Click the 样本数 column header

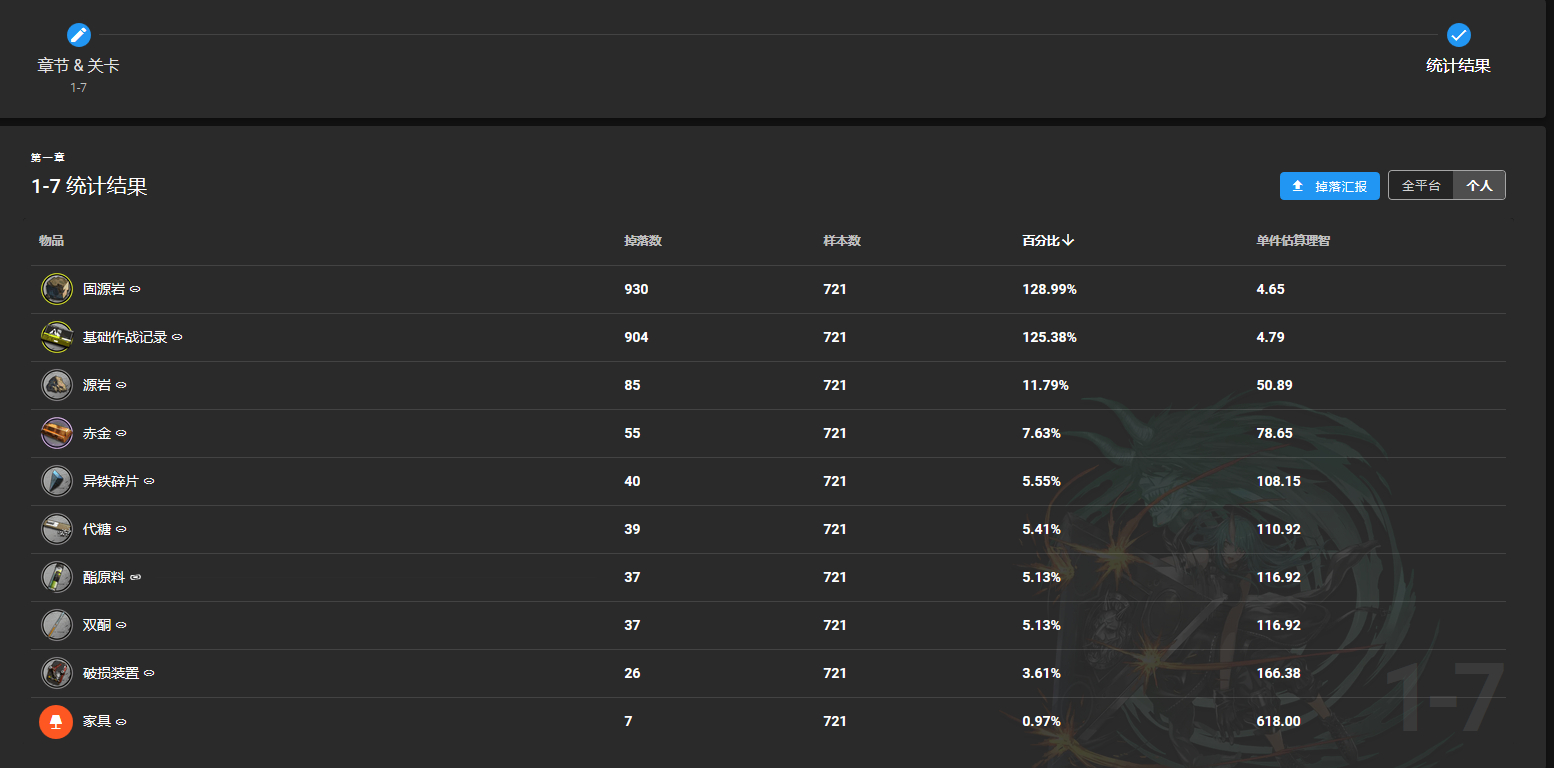842,241
